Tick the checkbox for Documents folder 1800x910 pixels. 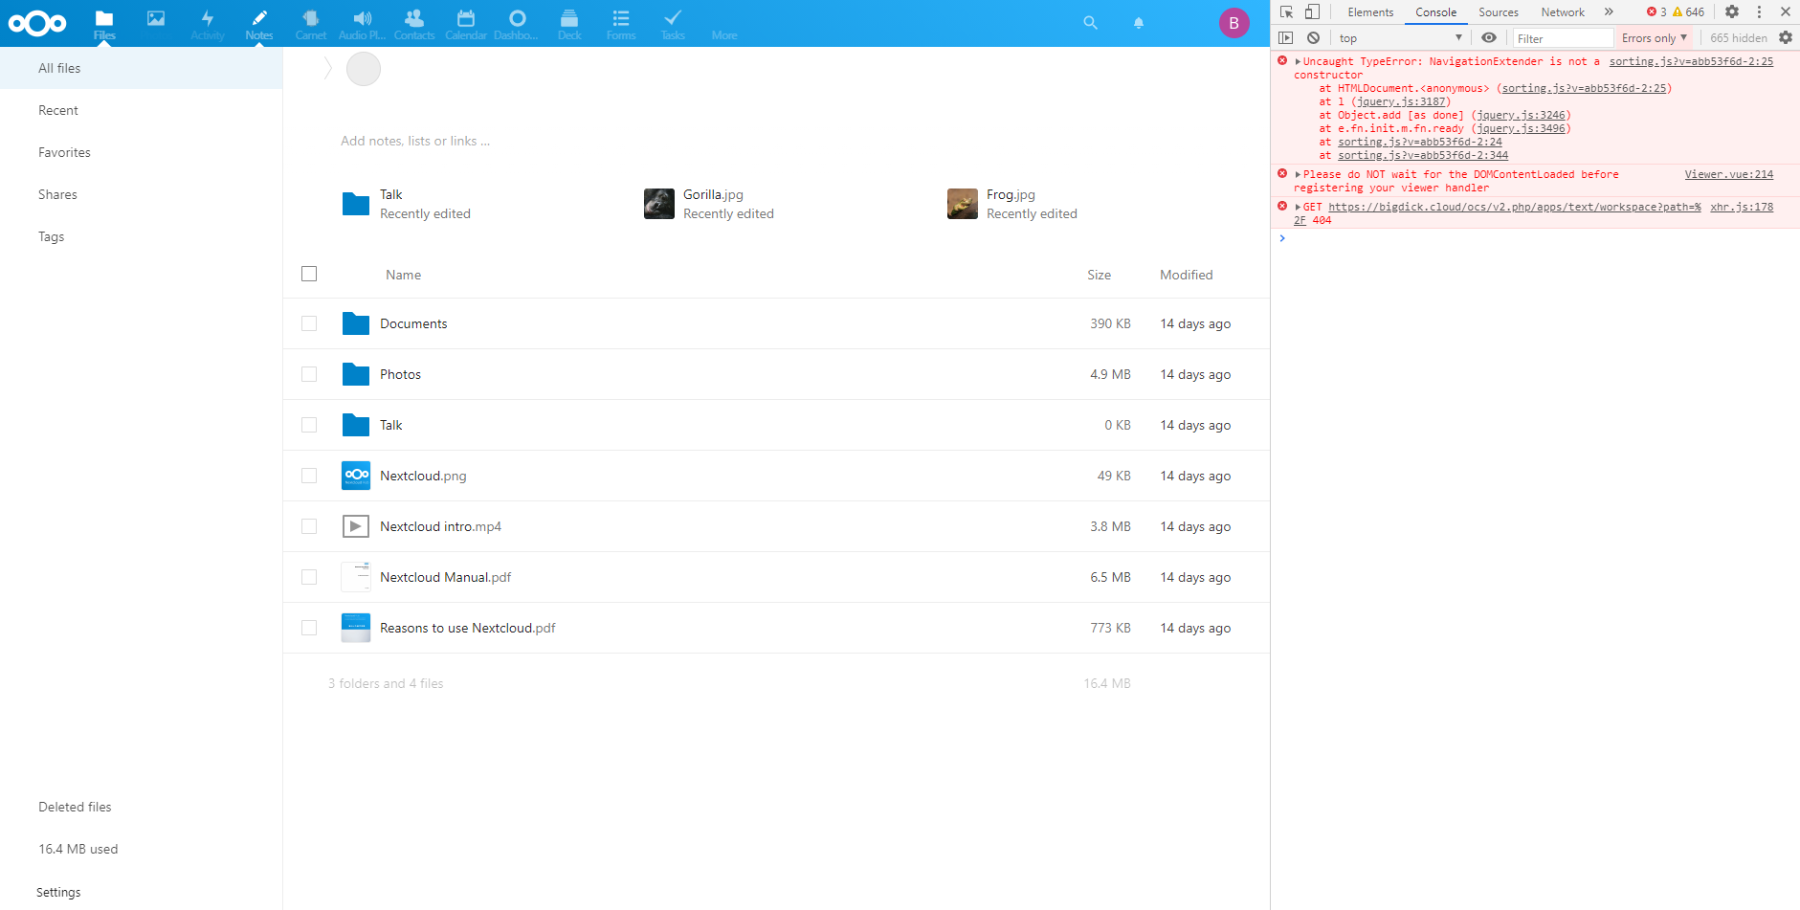click(x=309, y=324)
